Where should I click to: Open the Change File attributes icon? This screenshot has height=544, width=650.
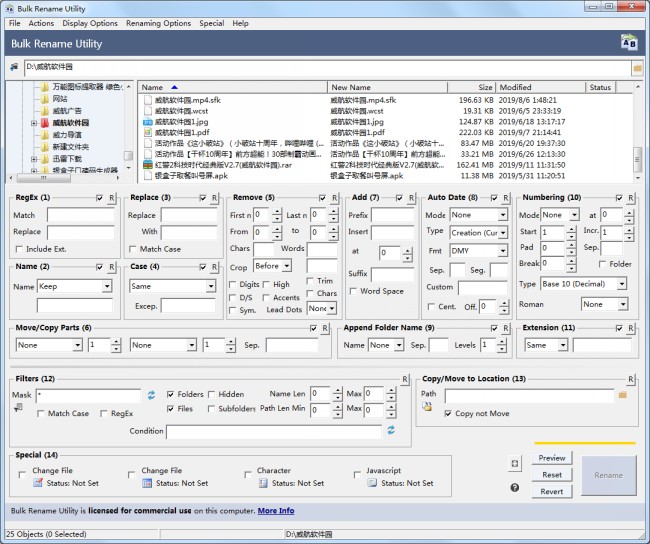(x=38, y=483)
